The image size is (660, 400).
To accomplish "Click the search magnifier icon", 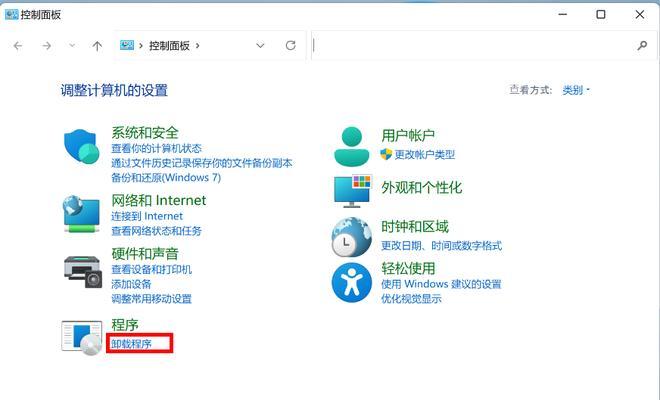I will coord(642,45).
